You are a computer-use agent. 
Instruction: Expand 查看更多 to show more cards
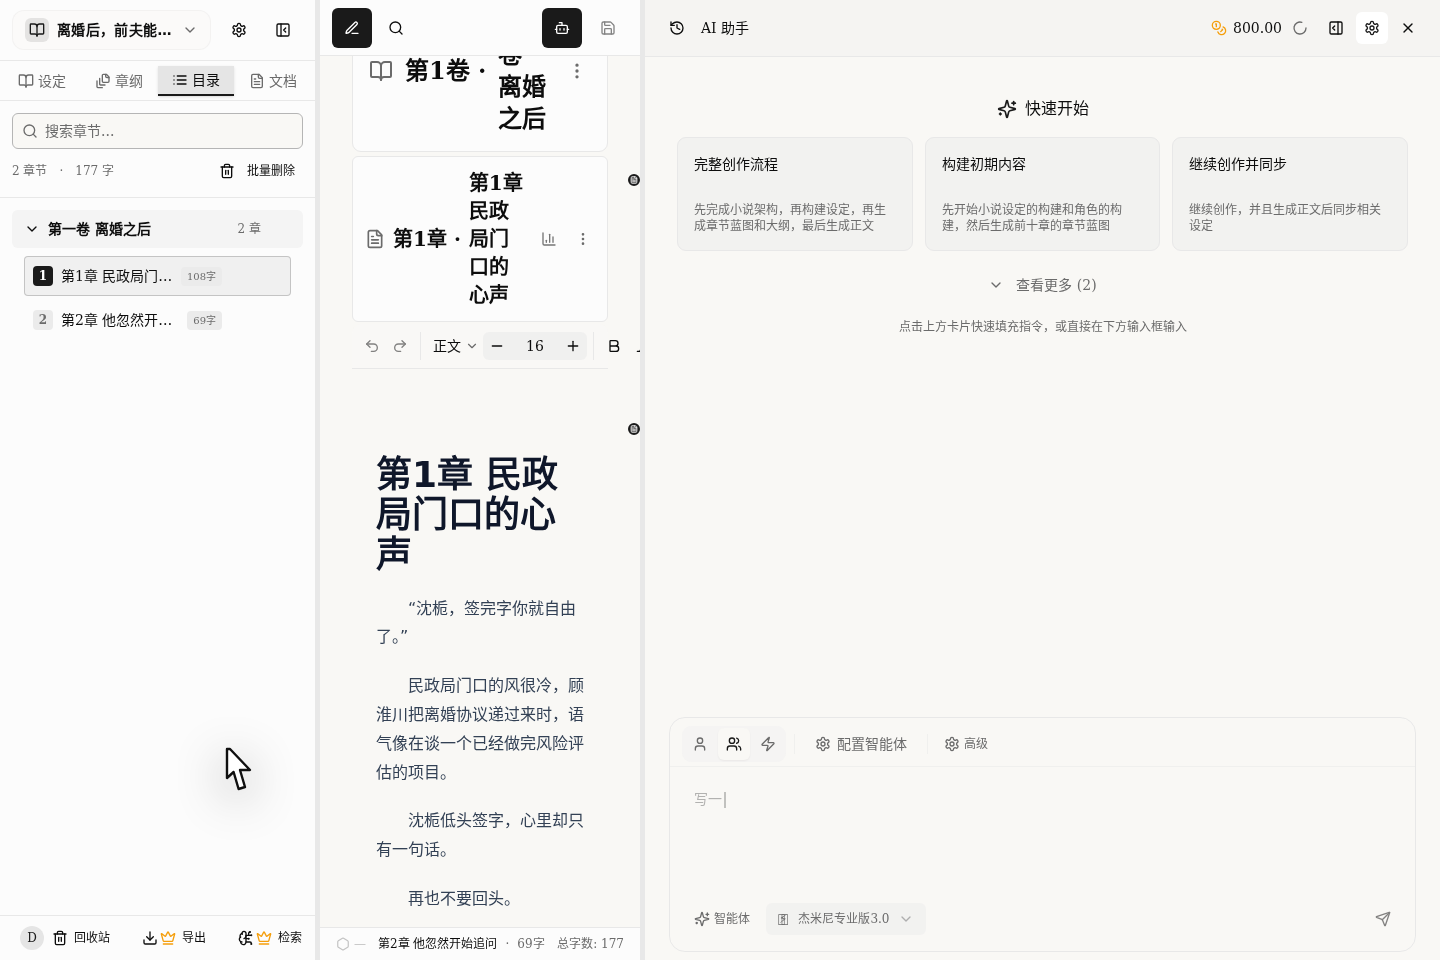[x=1044, y=285]
